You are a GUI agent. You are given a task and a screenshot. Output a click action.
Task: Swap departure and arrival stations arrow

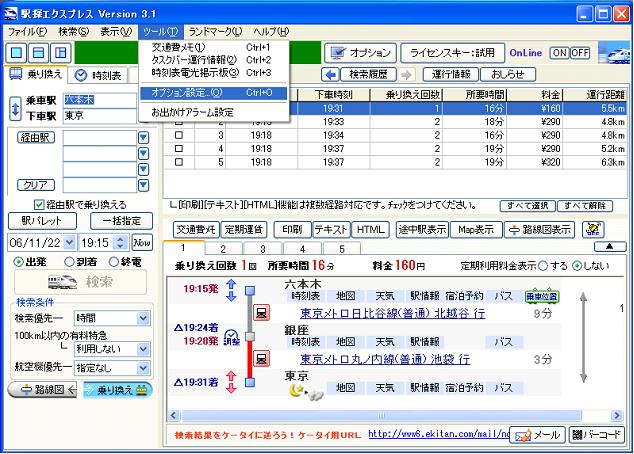coord(15,109)
